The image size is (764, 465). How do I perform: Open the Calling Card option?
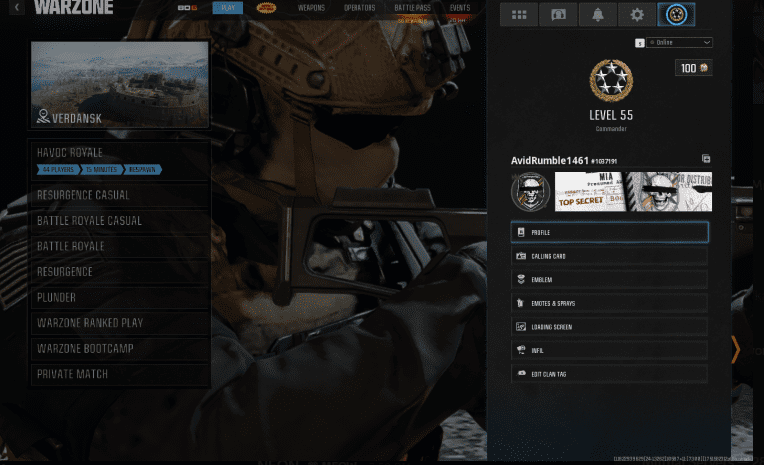[x=610, y=256]
